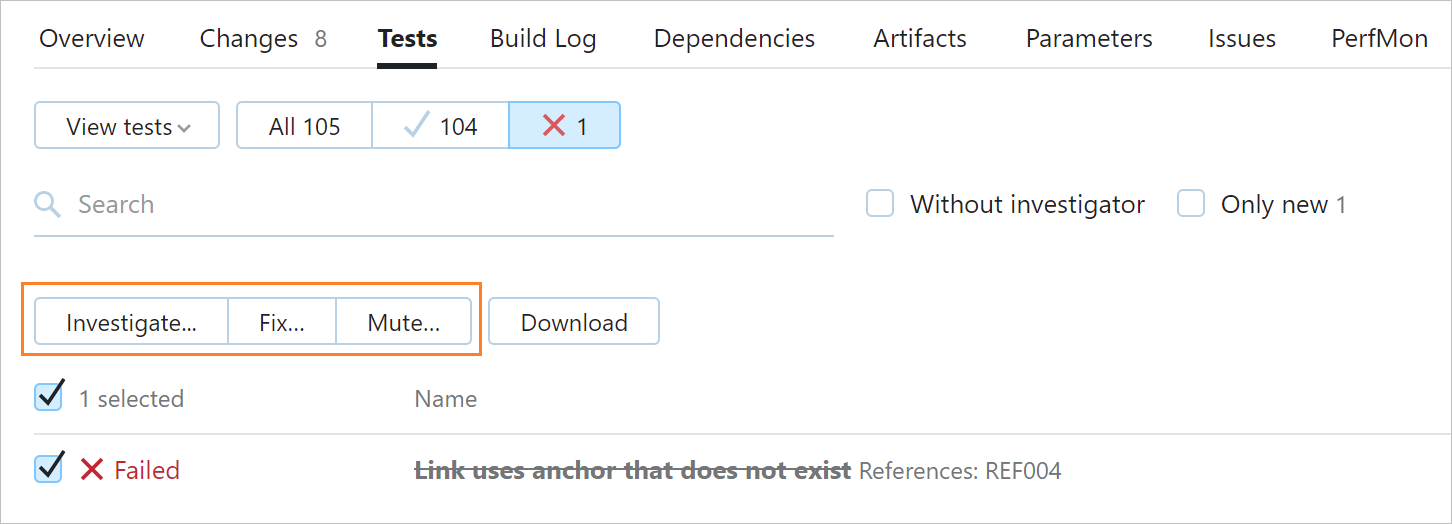Go to the Artifacts tab

[920, 39]
